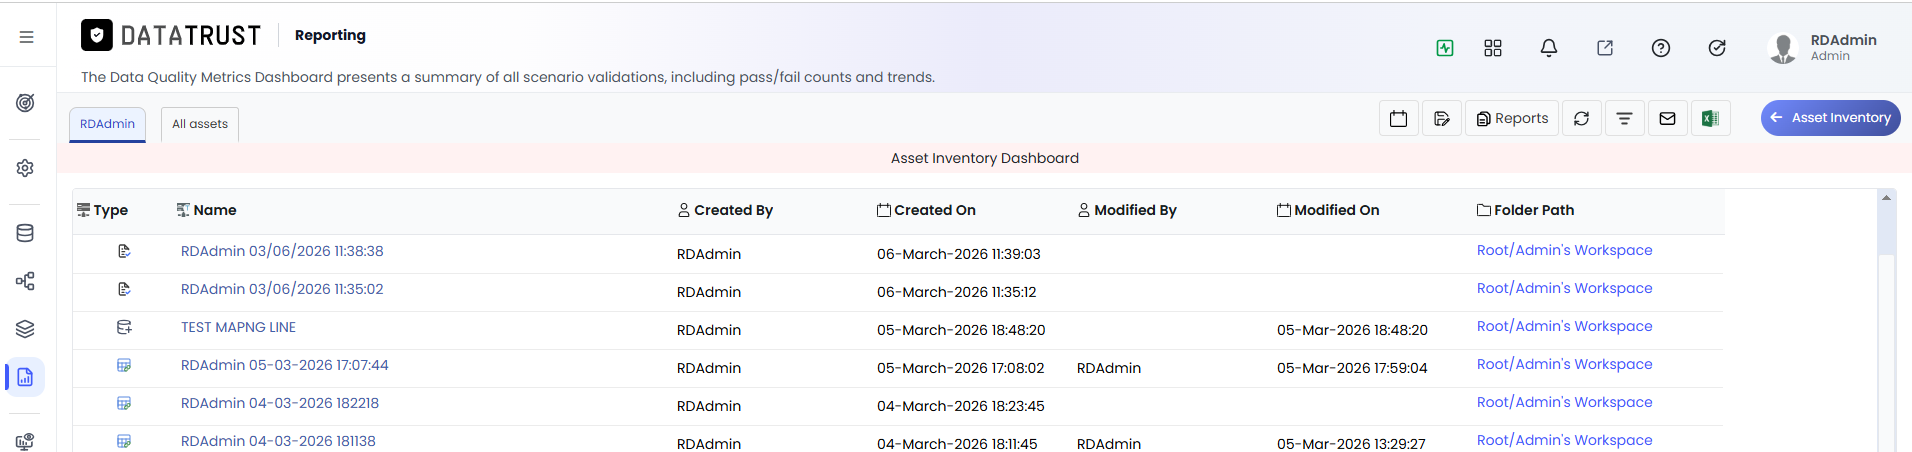Click the green activity pulse icon
Viewport: 1912px width, 452px height.
1445,48
